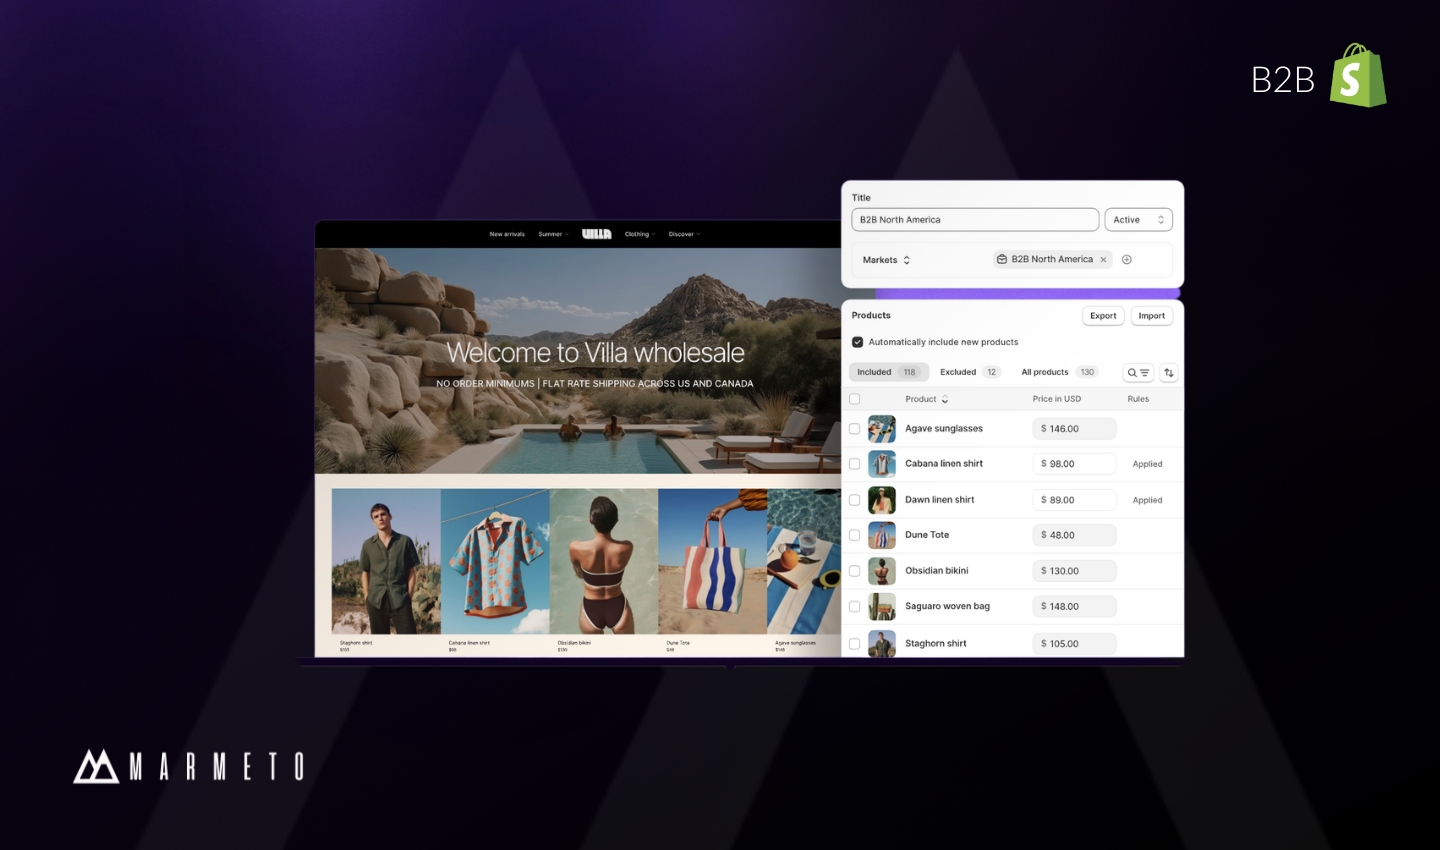Open the Cabana linen shirt storefront image

coord(495,562)
